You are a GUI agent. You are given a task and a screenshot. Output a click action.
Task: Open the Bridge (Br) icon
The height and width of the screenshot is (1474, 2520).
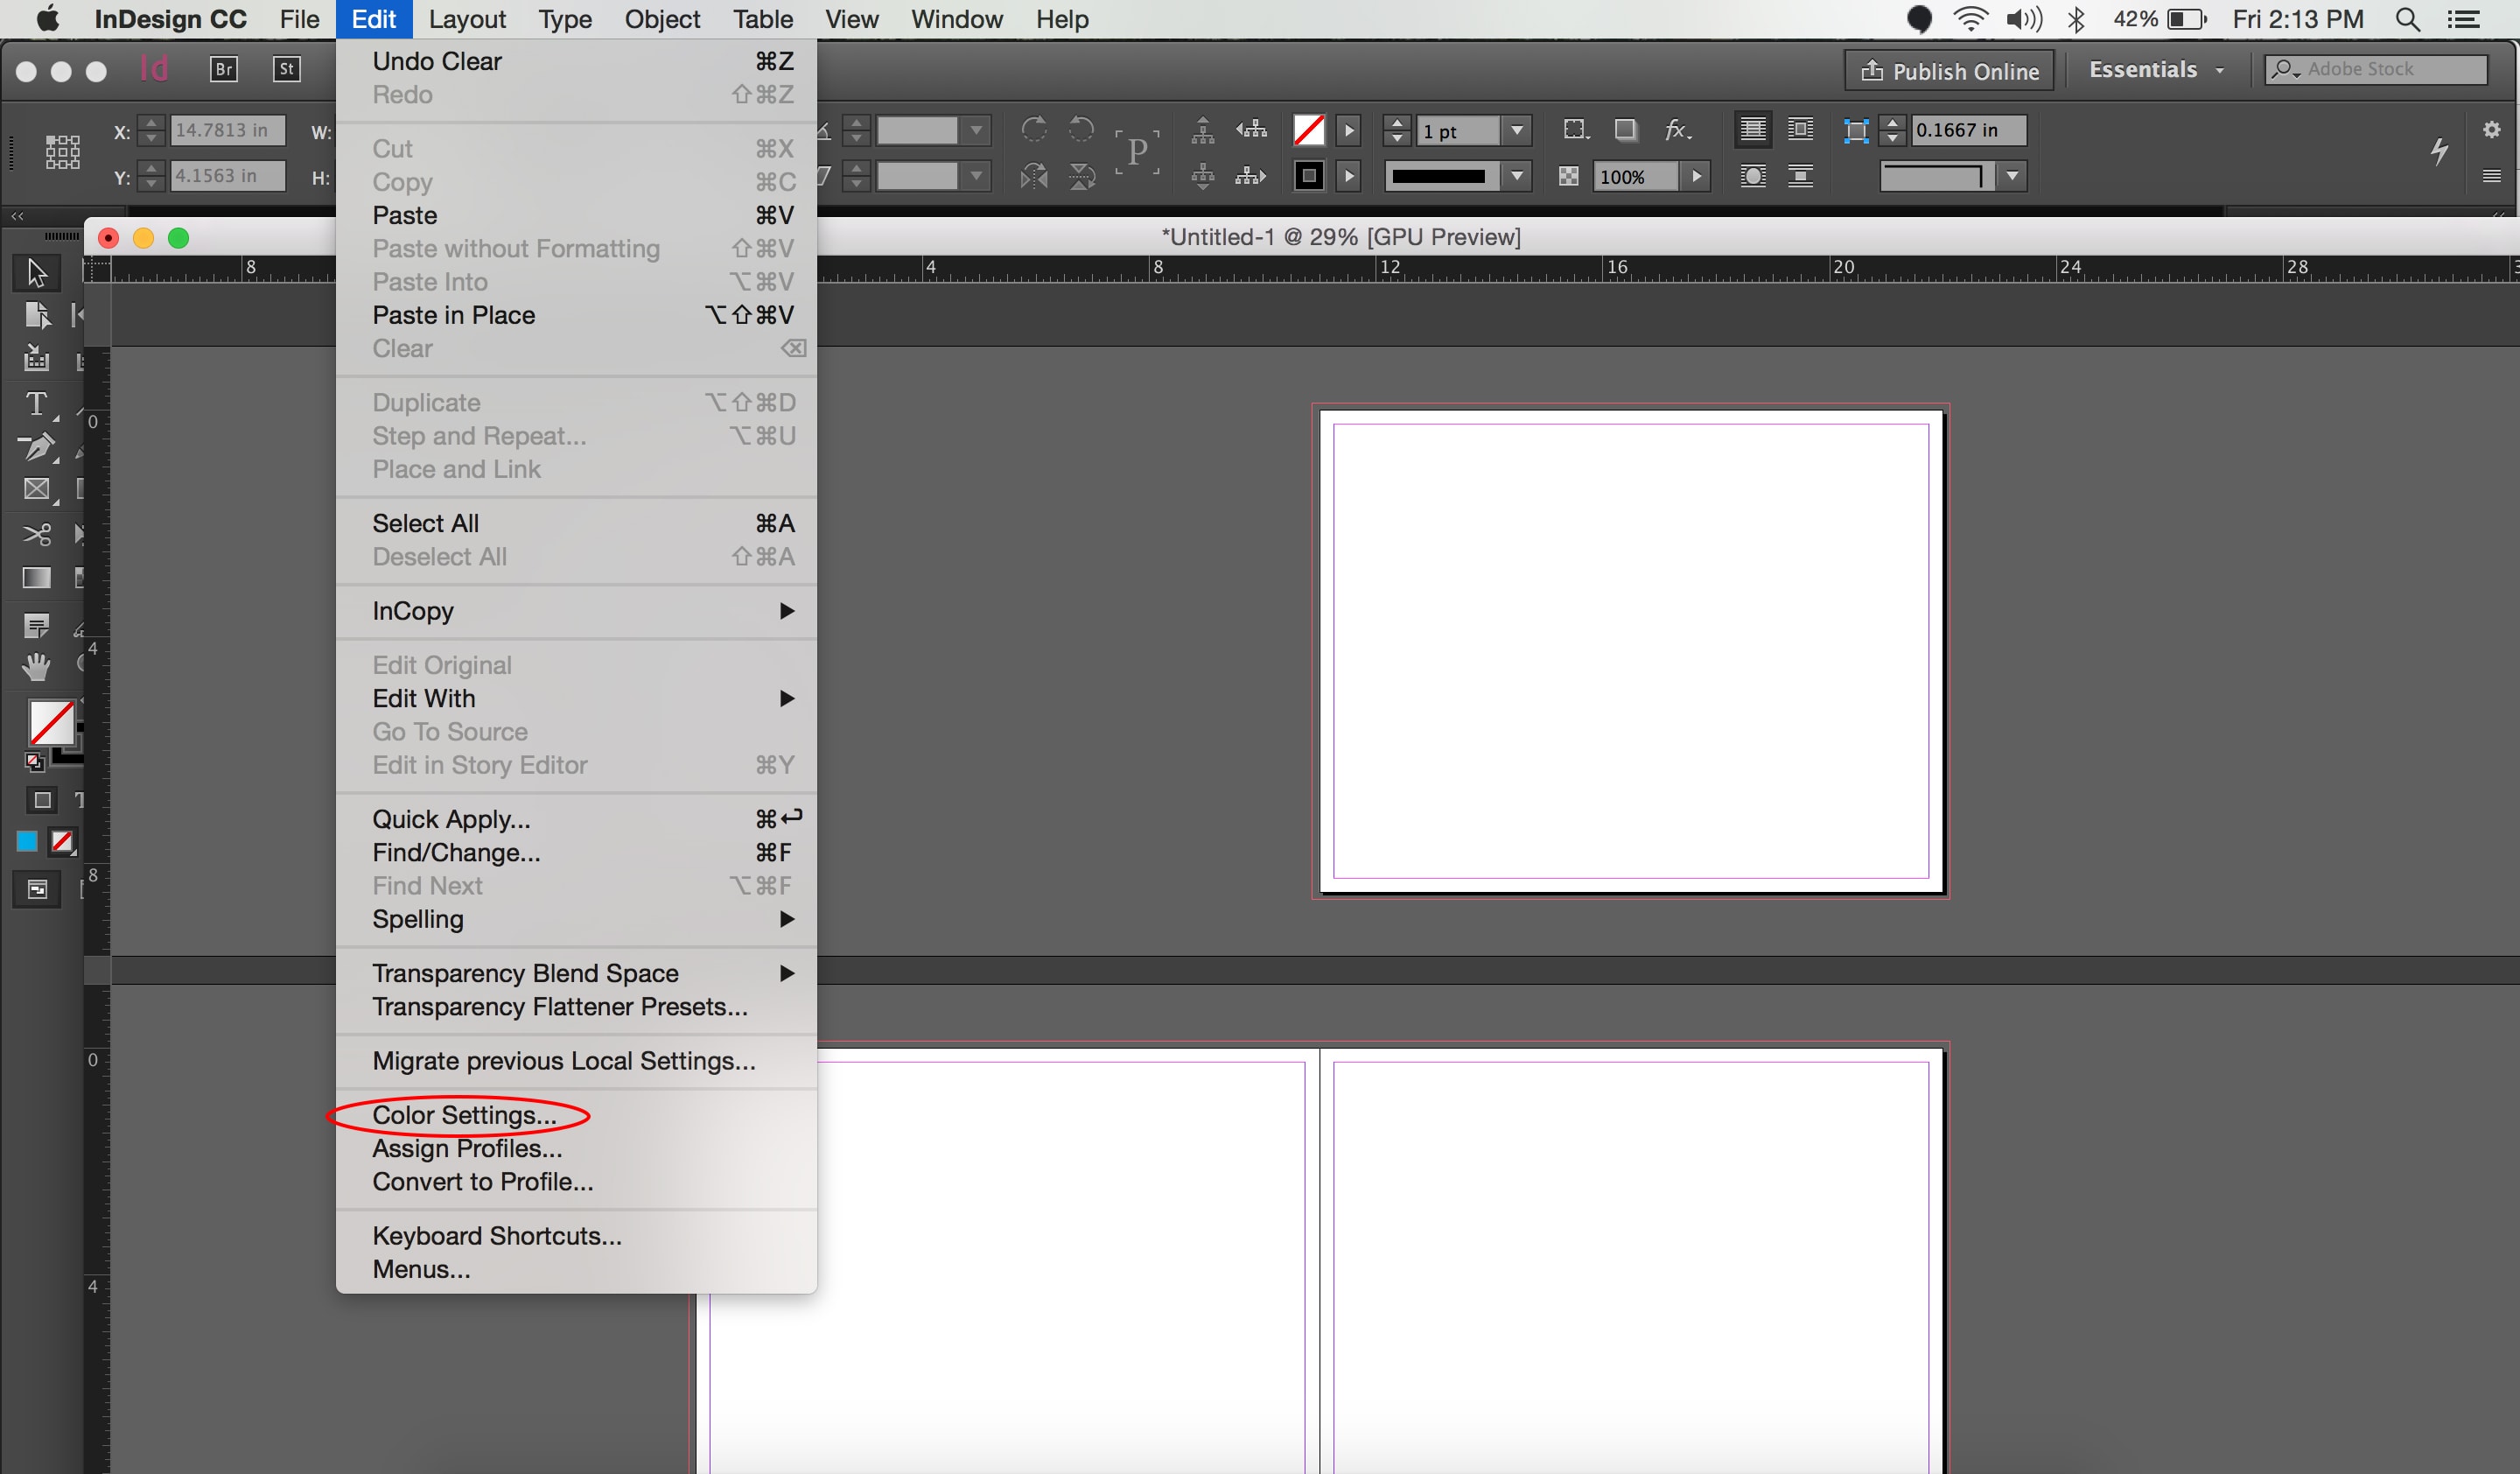pyautogui.click(x=224, y=69)
